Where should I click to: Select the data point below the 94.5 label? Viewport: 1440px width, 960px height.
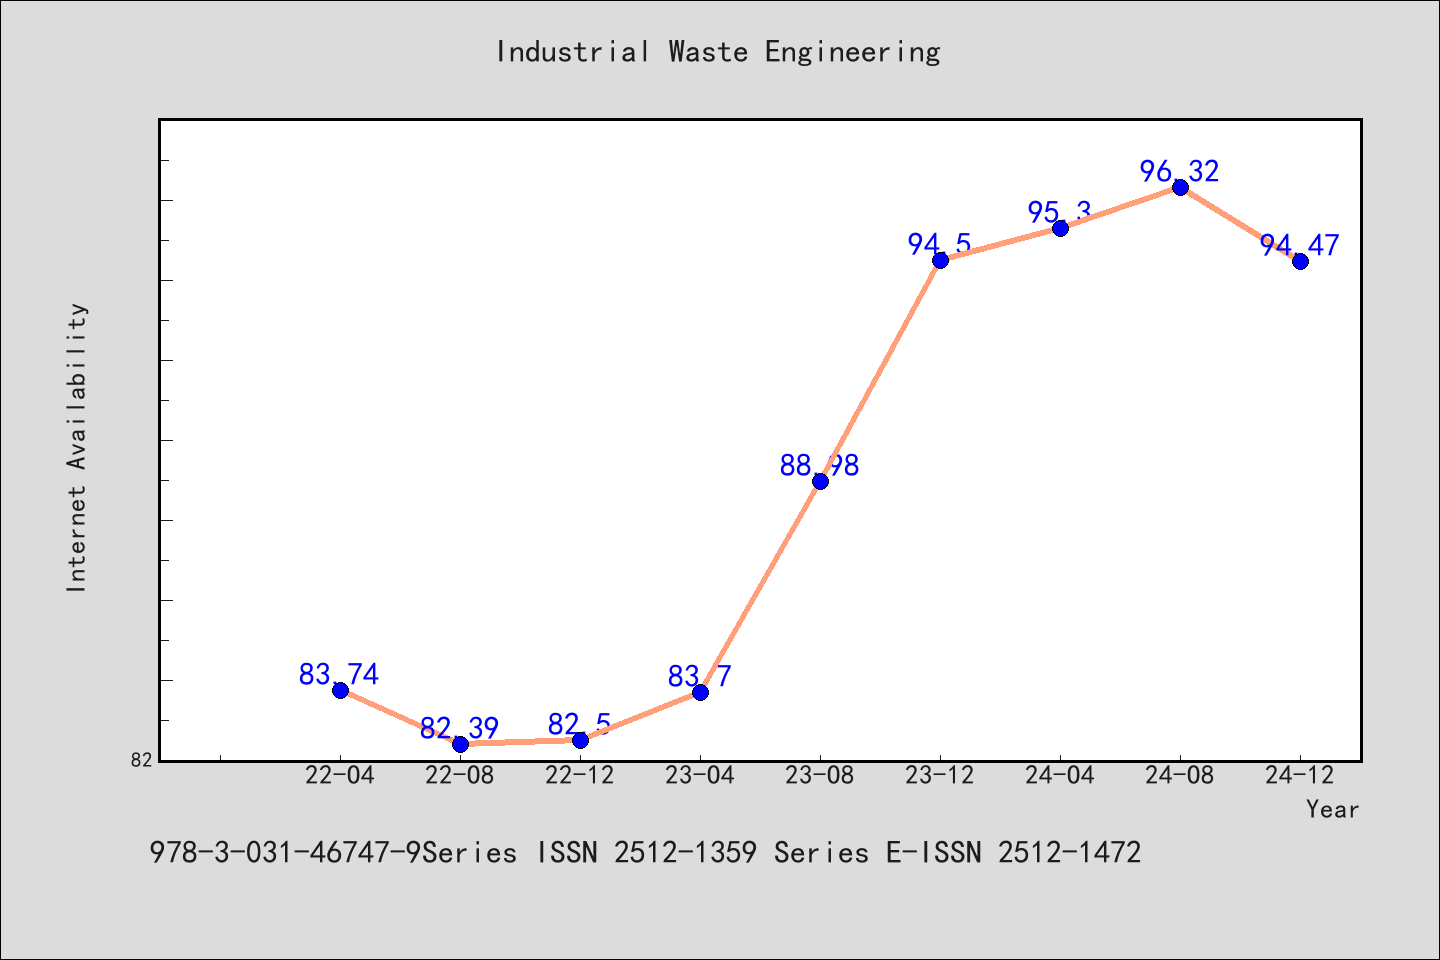point(940,260)
